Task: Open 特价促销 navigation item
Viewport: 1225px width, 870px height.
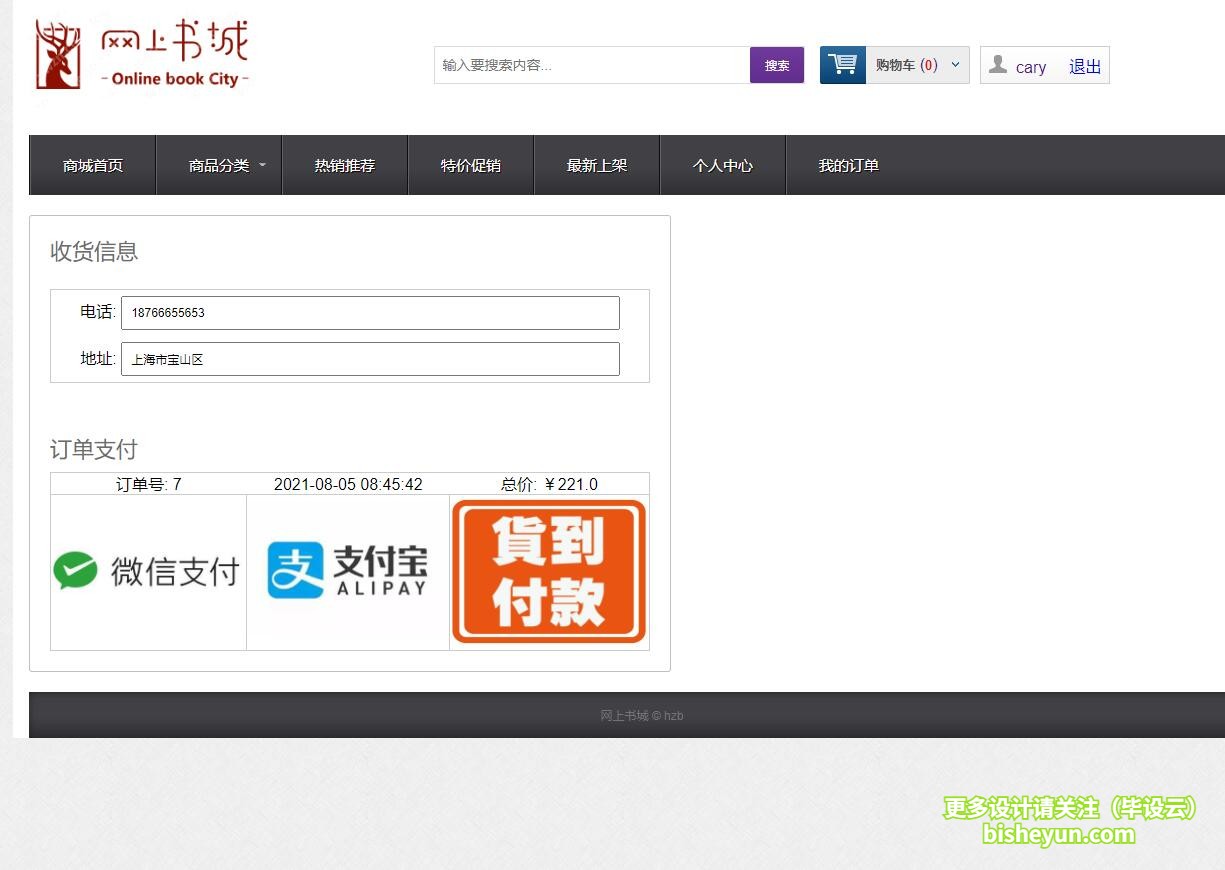Action: [471, 165]
